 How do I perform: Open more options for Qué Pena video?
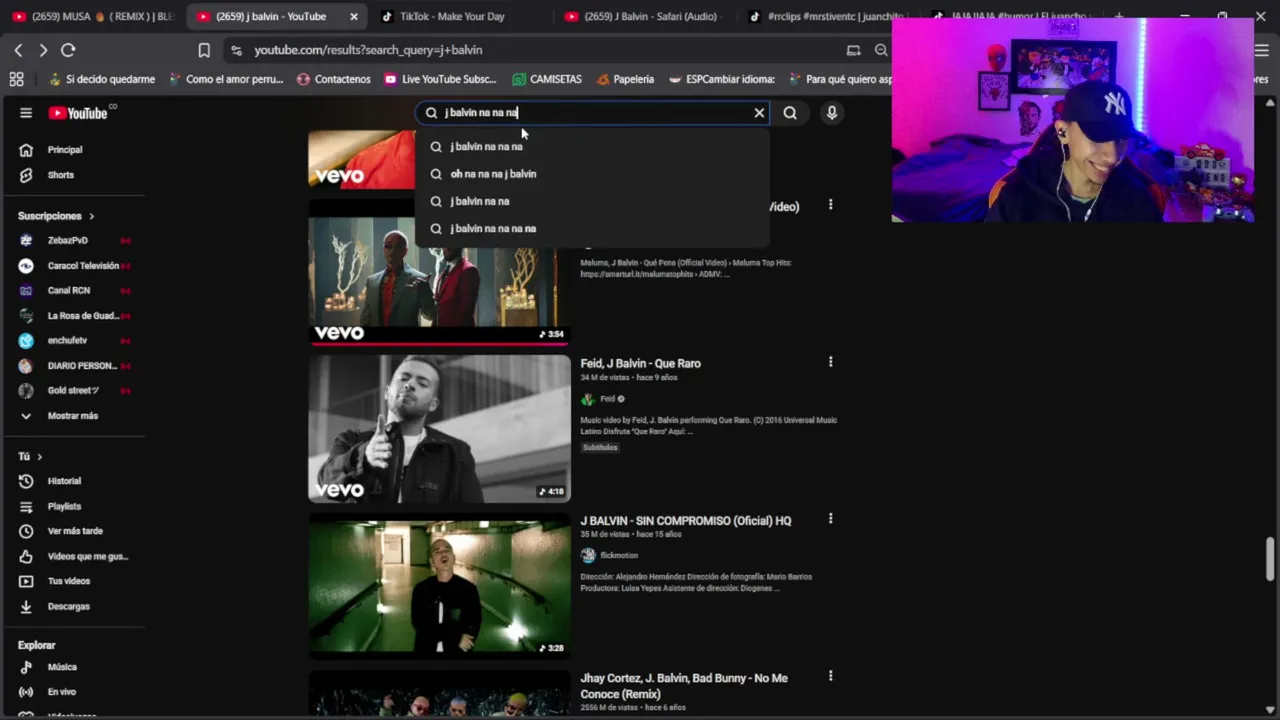point(830,205)
